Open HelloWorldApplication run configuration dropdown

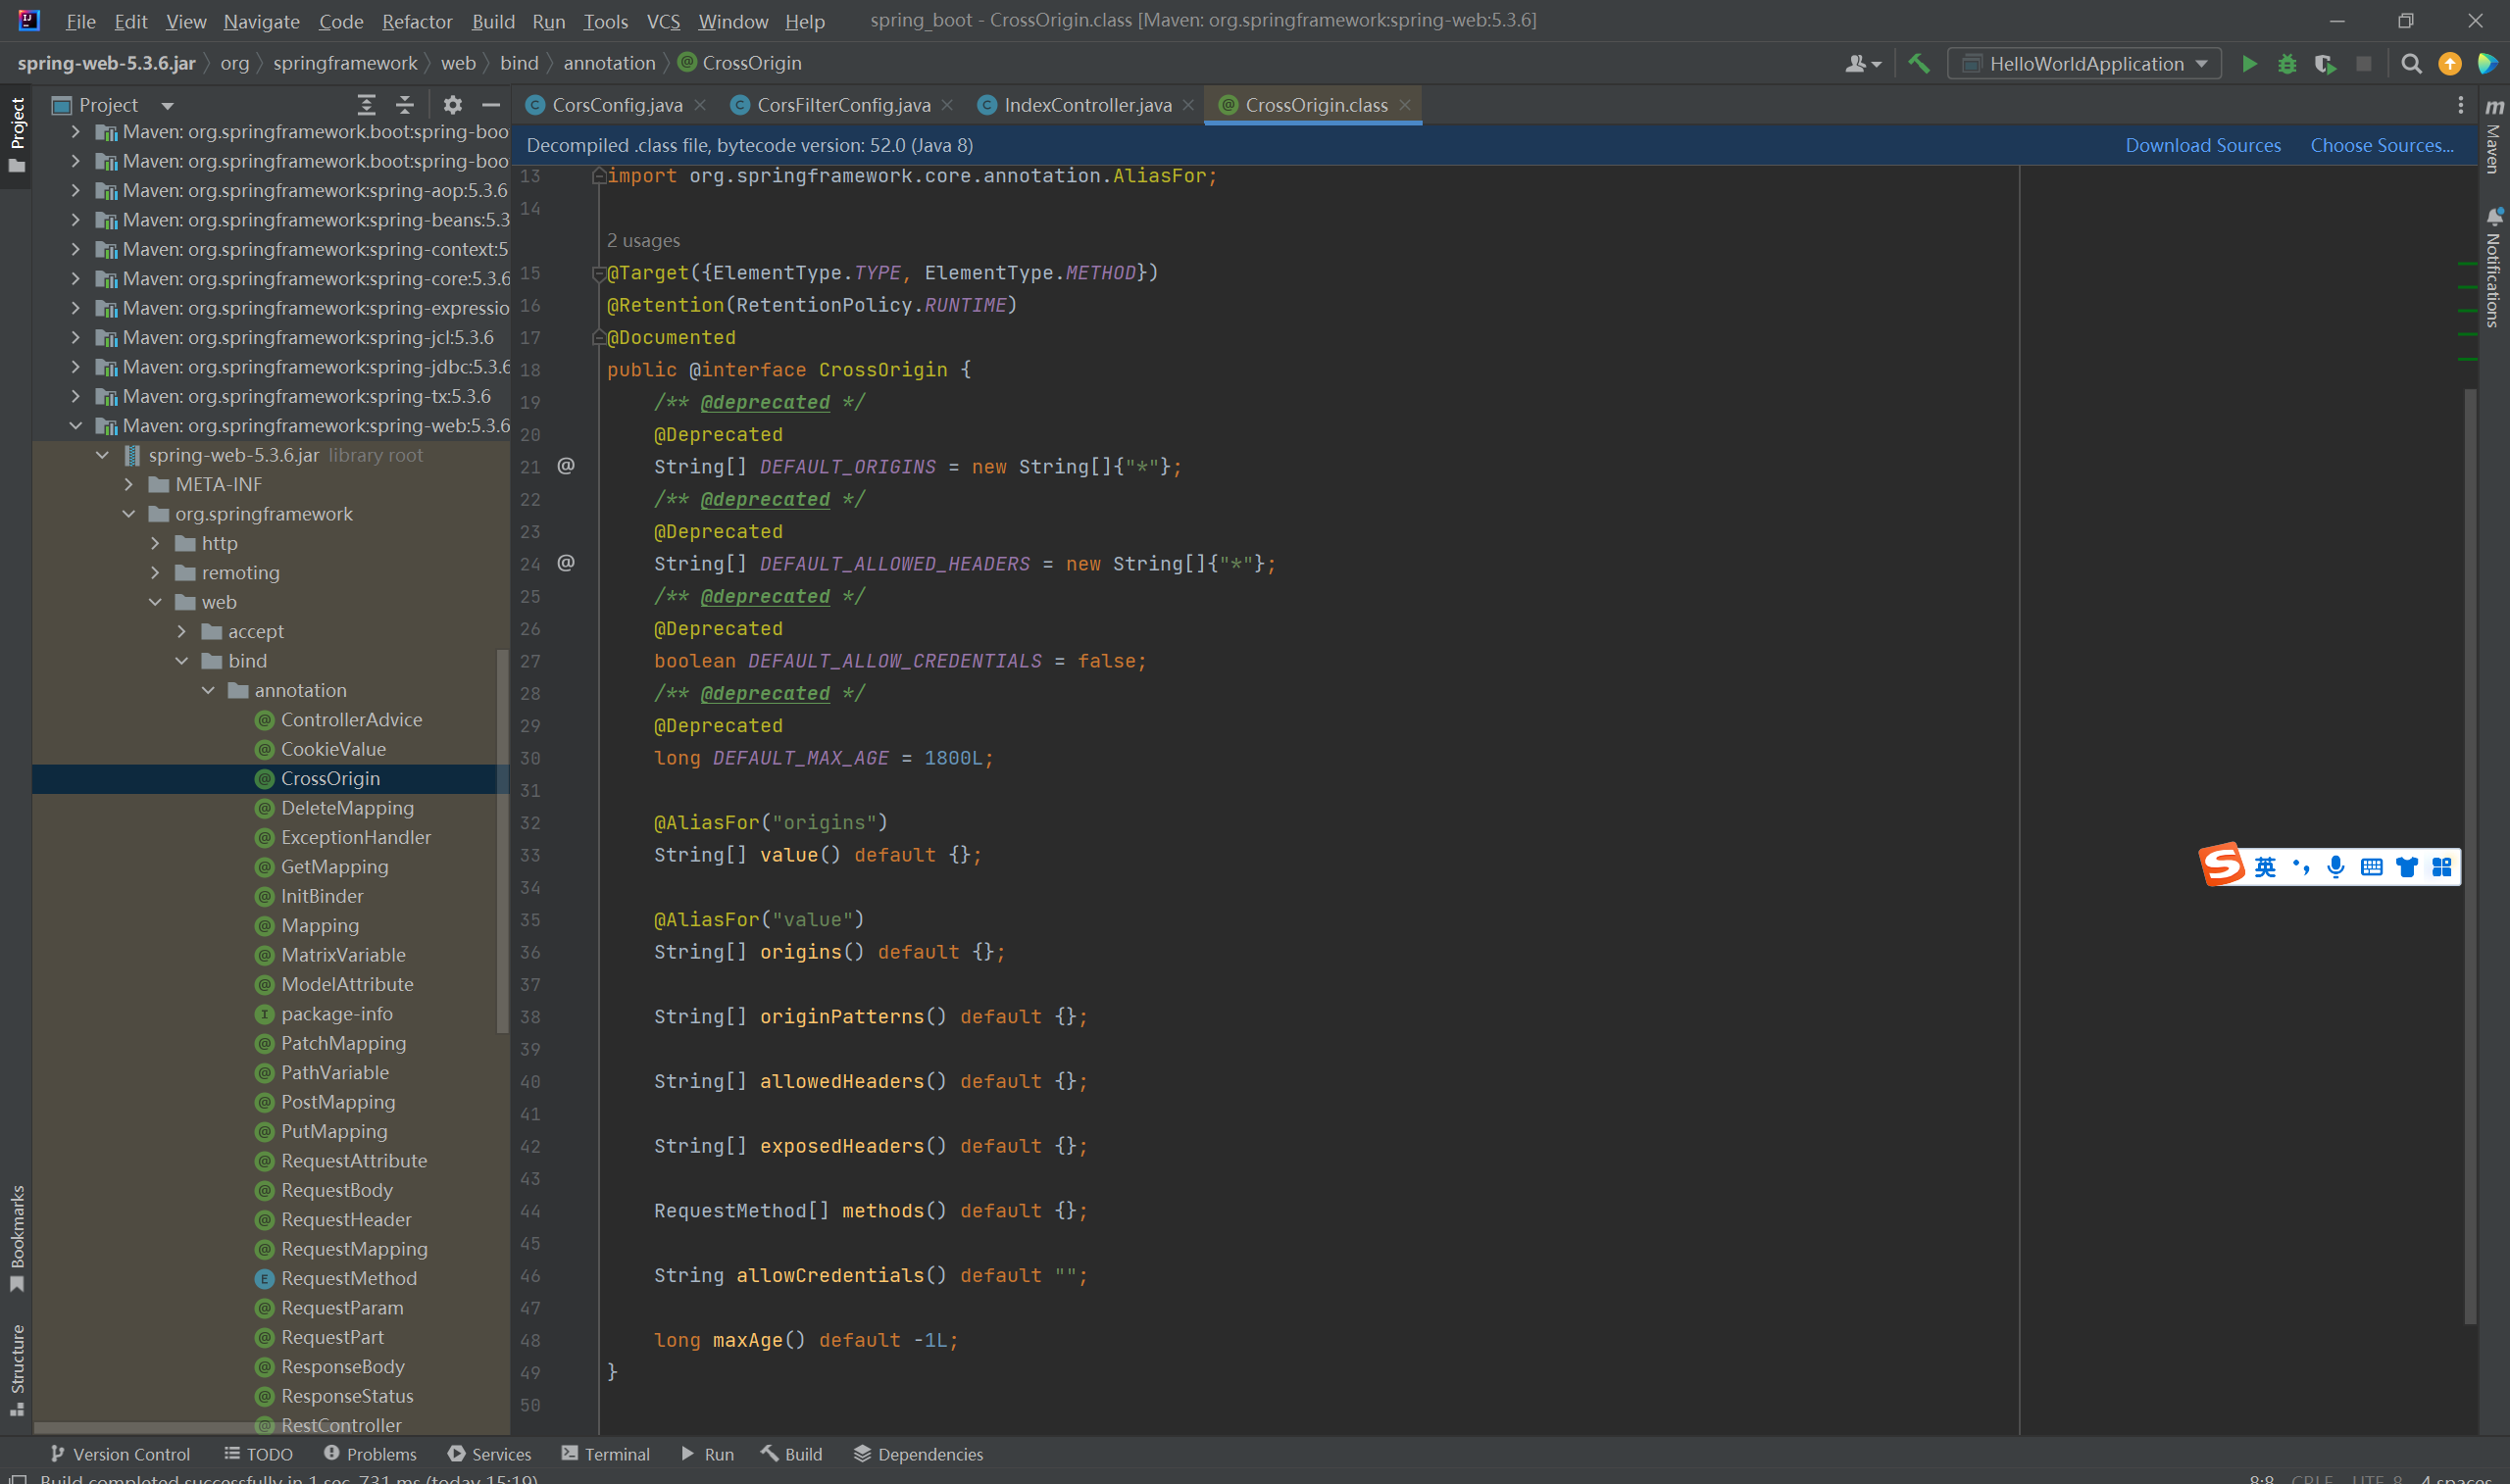(x=2085, y=64)
